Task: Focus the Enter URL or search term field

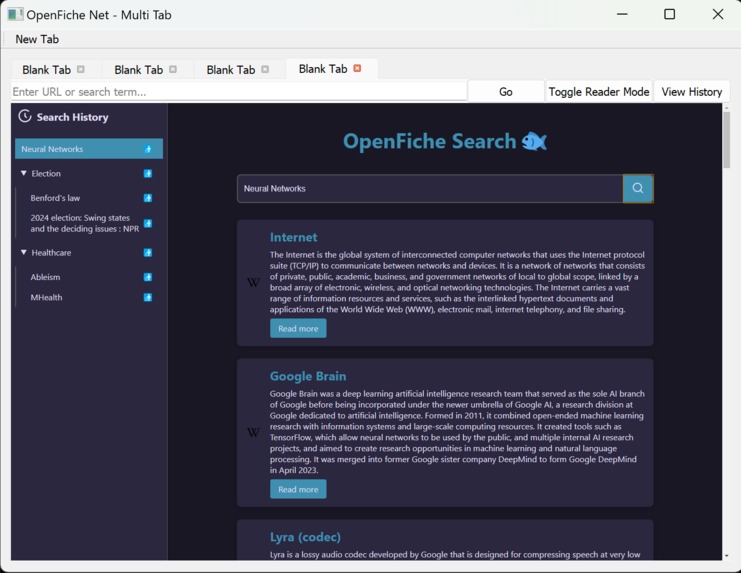Action: [x=239, y=92]
